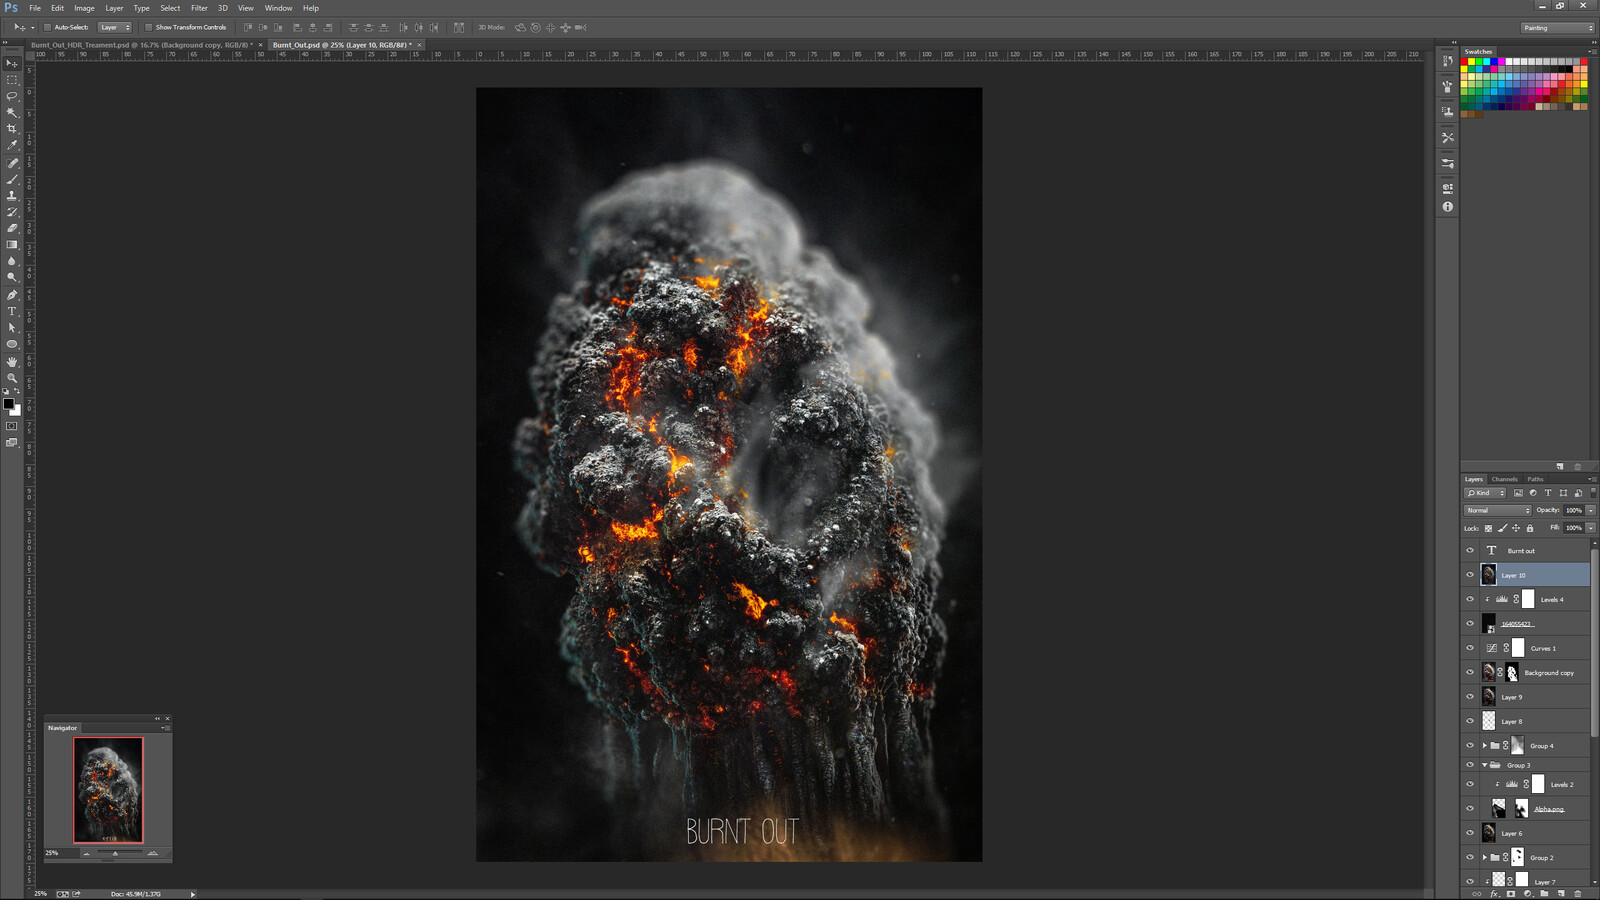Click the create new group folder icon
1600x900 pixels.
pyautogui.click(x=1544, y=894)
